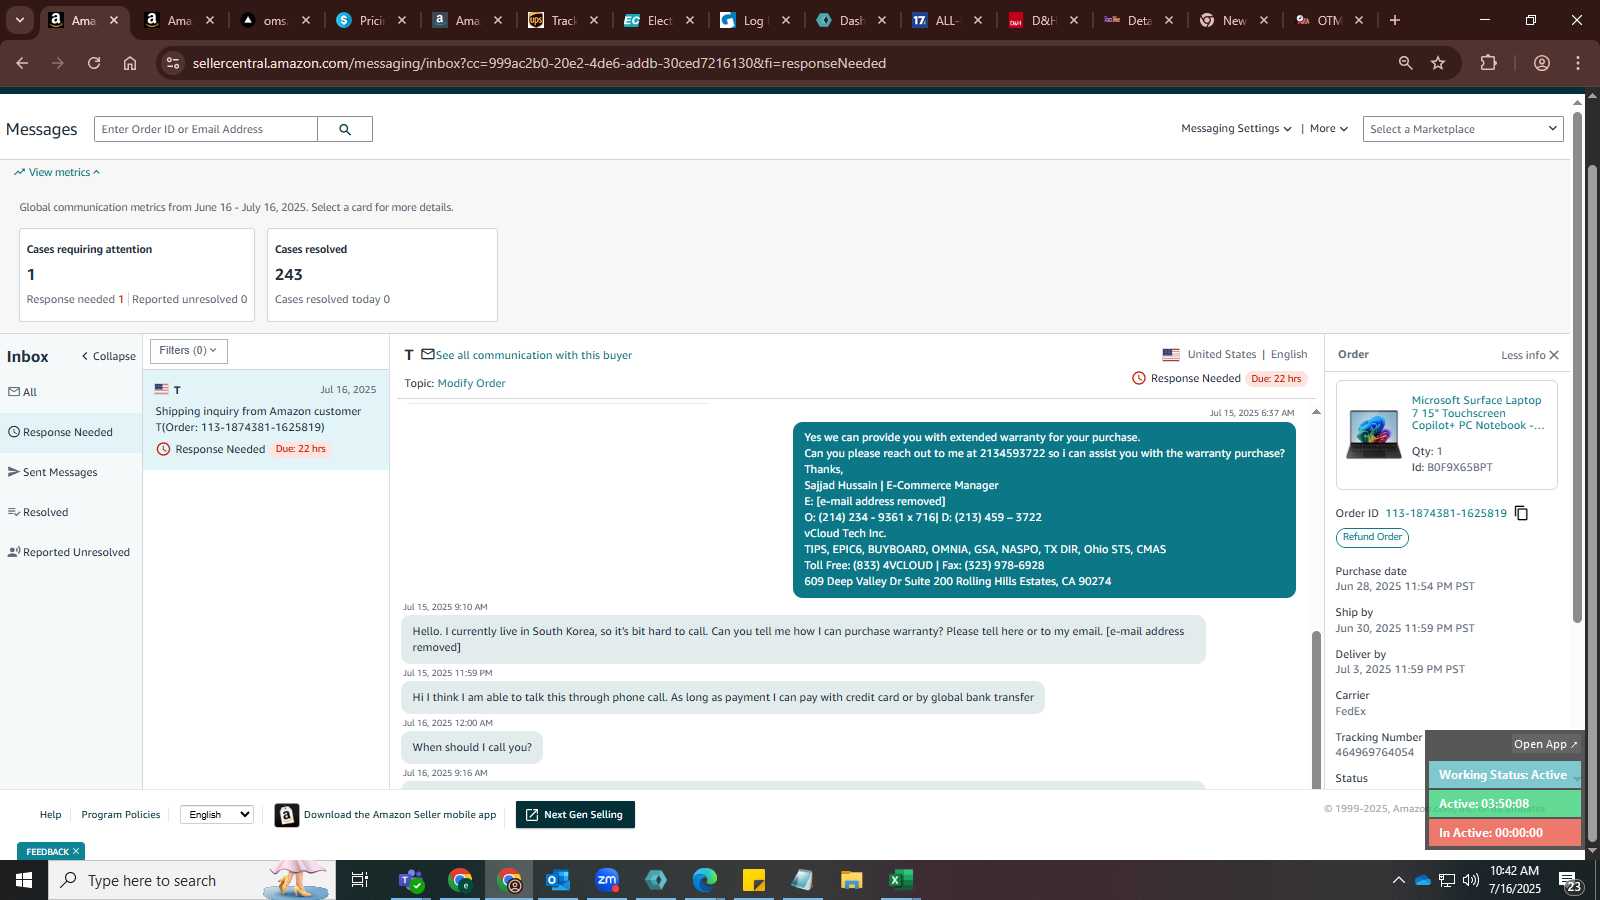Open the notification center icon
Image resolution: width=1600 pixels, height=900 pixels.
(1570, 880)
